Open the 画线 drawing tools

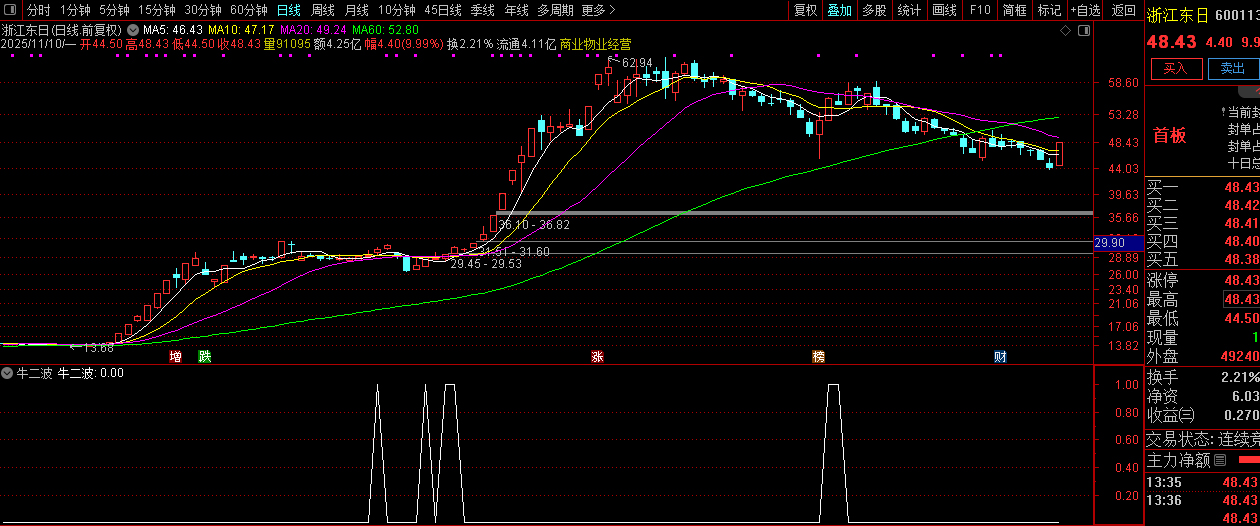(x=944, y=10)
